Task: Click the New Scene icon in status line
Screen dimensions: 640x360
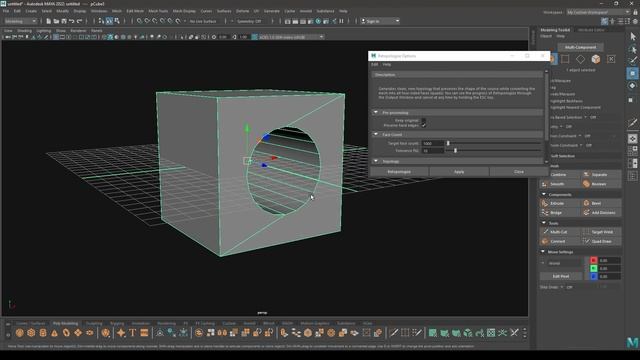Action: [49, 21]
